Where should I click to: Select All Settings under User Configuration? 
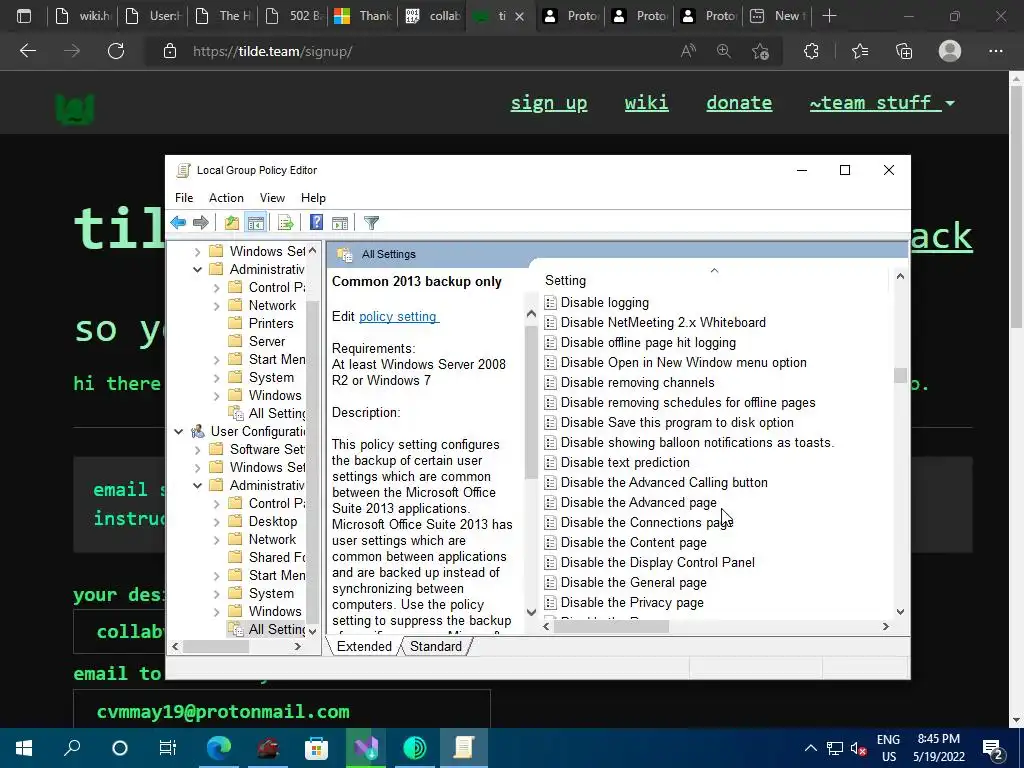click(277, 630)
